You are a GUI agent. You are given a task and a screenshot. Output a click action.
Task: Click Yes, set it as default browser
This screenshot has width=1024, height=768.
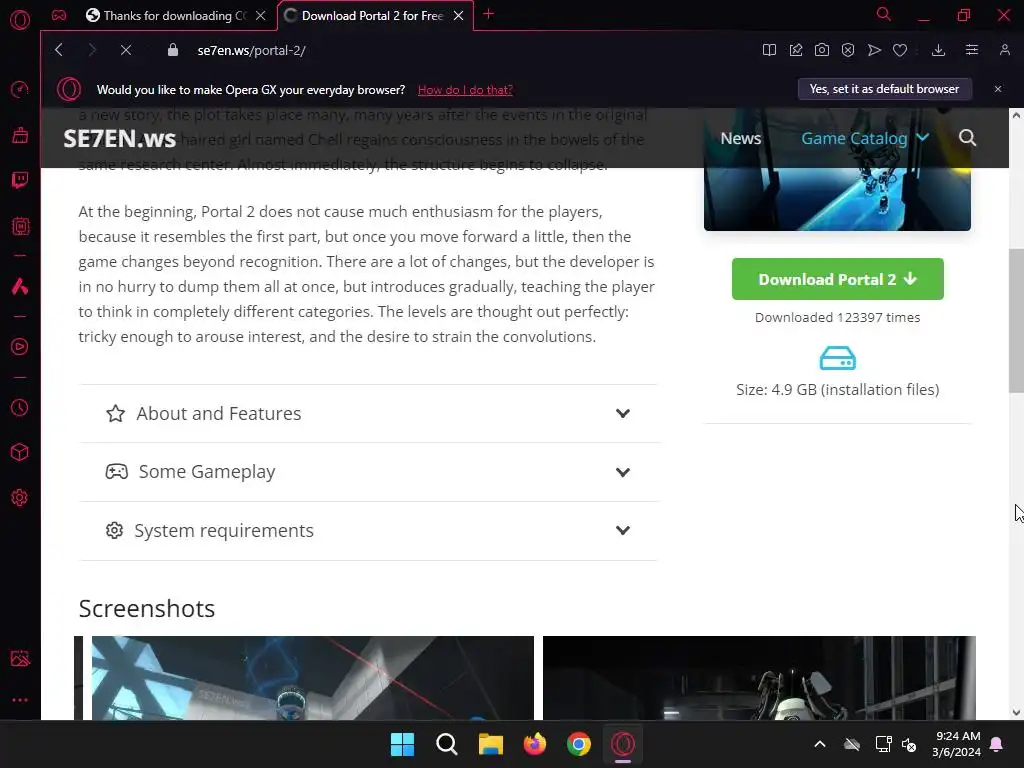click(x=884, y=89)
